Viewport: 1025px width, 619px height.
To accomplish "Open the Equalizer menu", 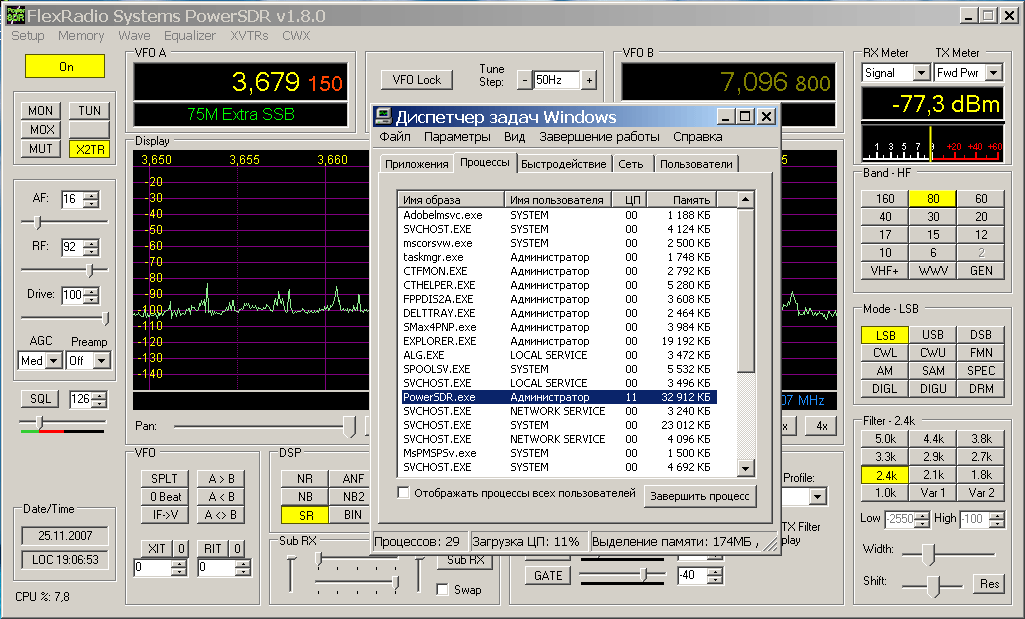I will coord(190,36).
